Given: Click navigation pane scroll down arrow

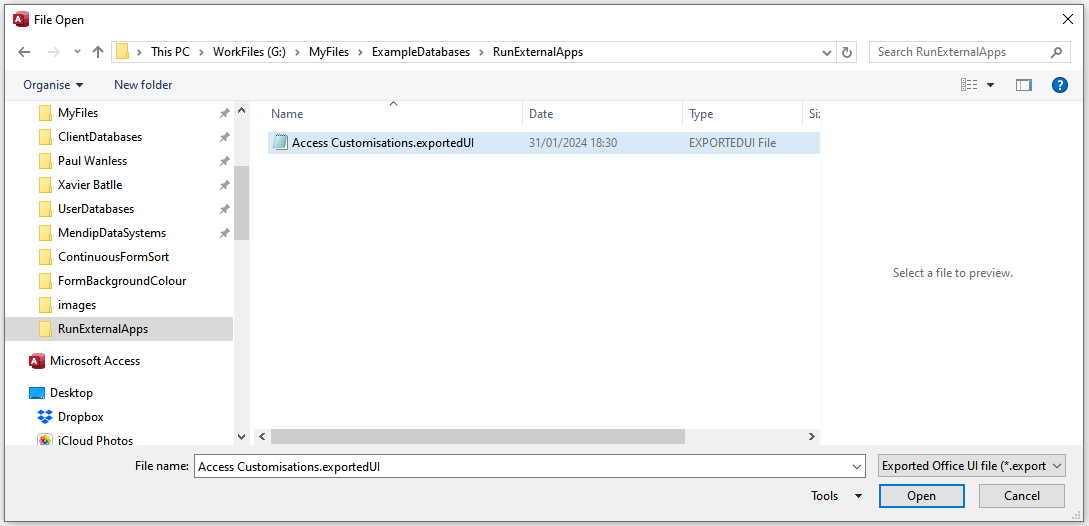Looking at the screenshot, I should (242, 437).
